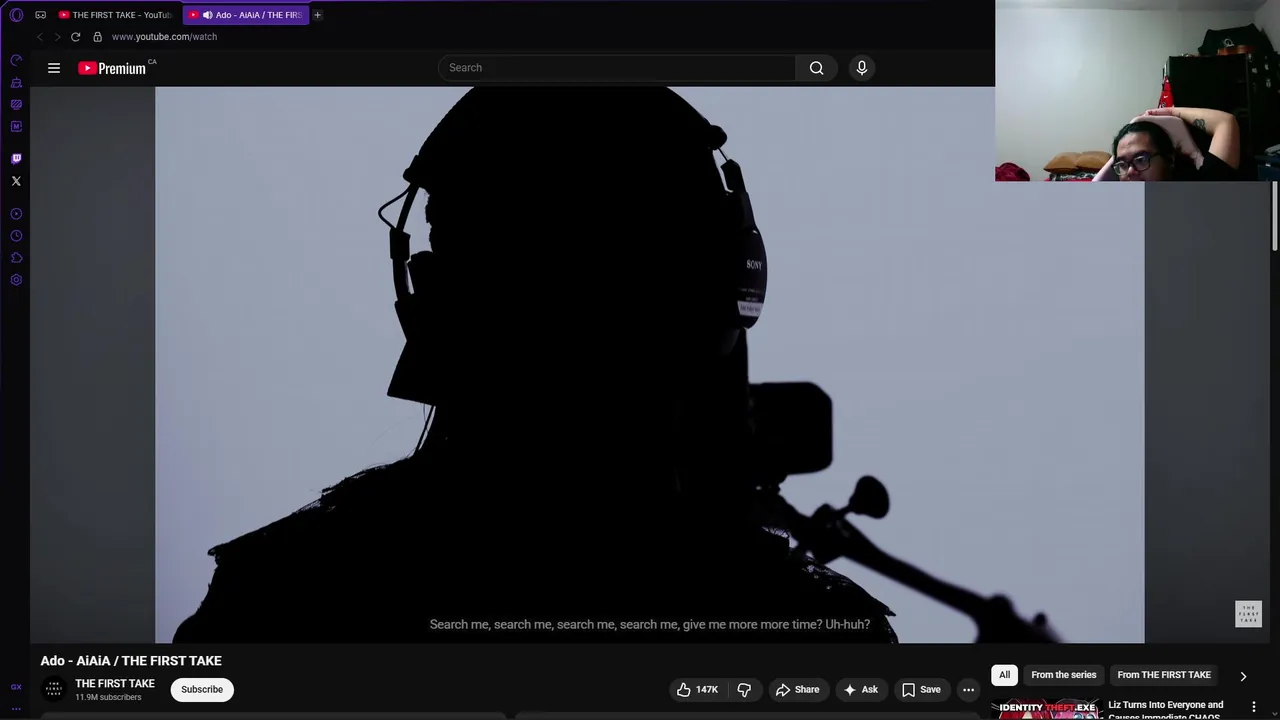Save video to playlist

(x=921, y=690)
